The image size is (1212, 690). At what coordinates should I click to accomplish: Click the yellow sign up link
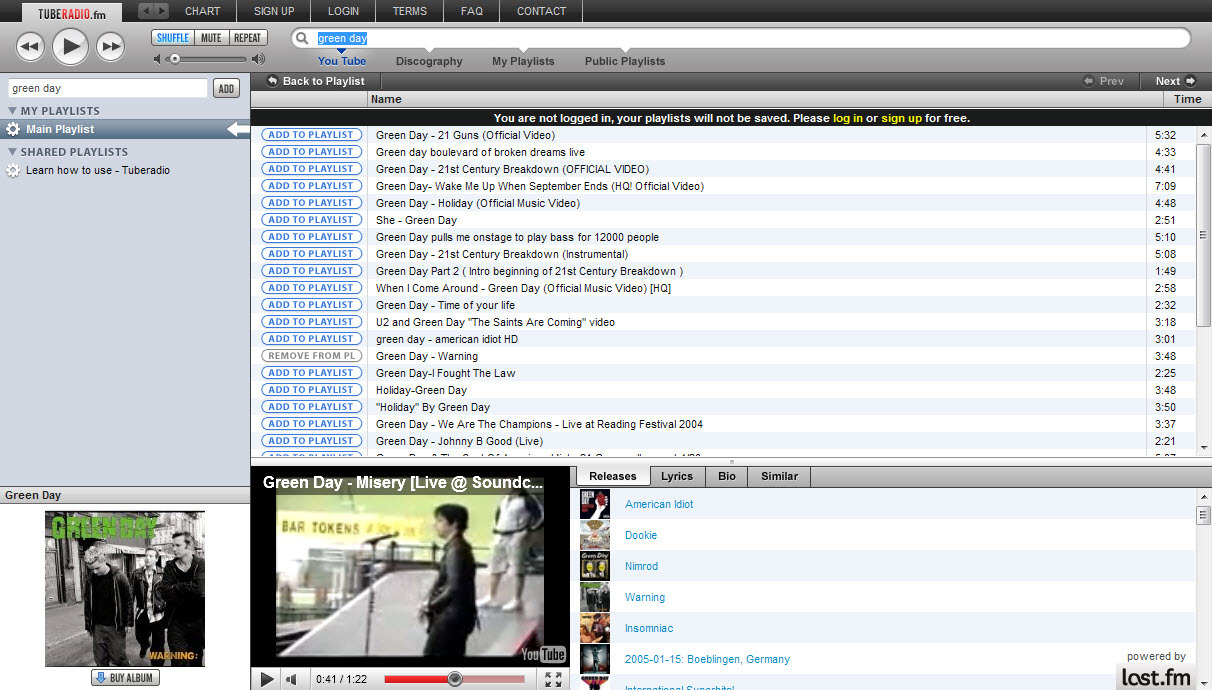902,118
